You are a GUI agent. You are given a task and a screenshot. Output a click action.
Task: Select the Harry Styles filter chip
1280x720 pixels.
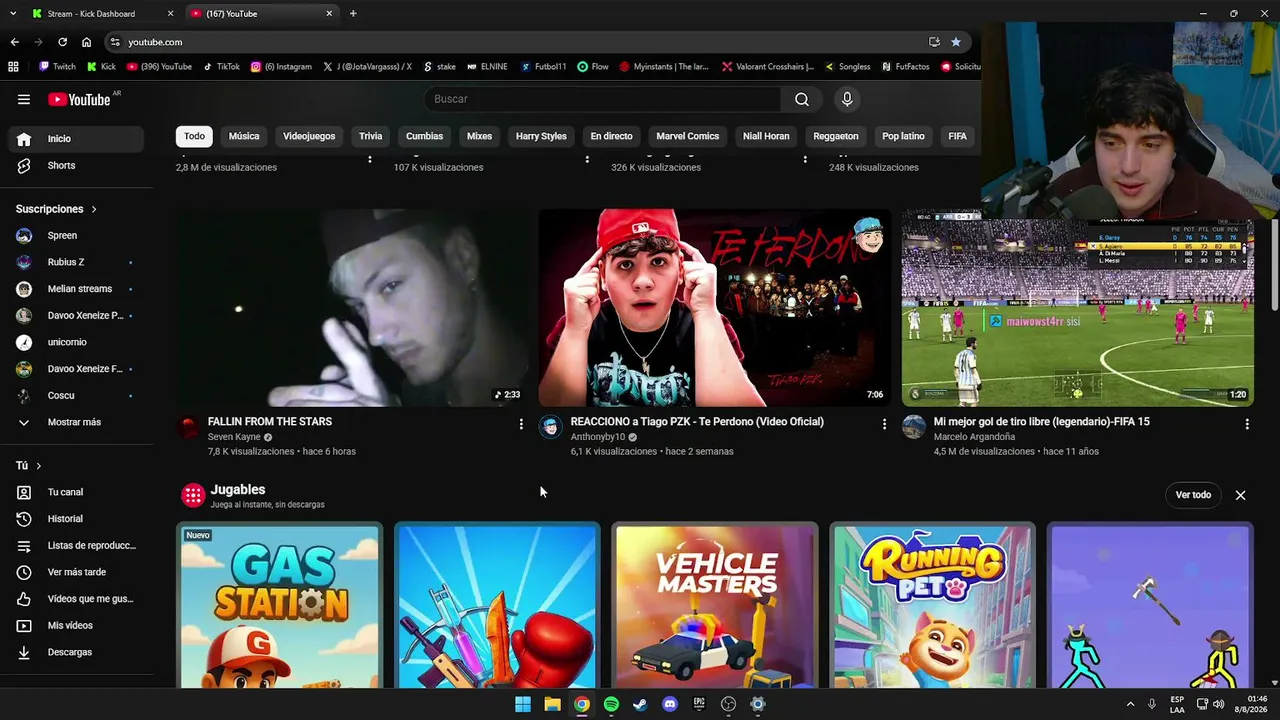(x=541, y=136)
